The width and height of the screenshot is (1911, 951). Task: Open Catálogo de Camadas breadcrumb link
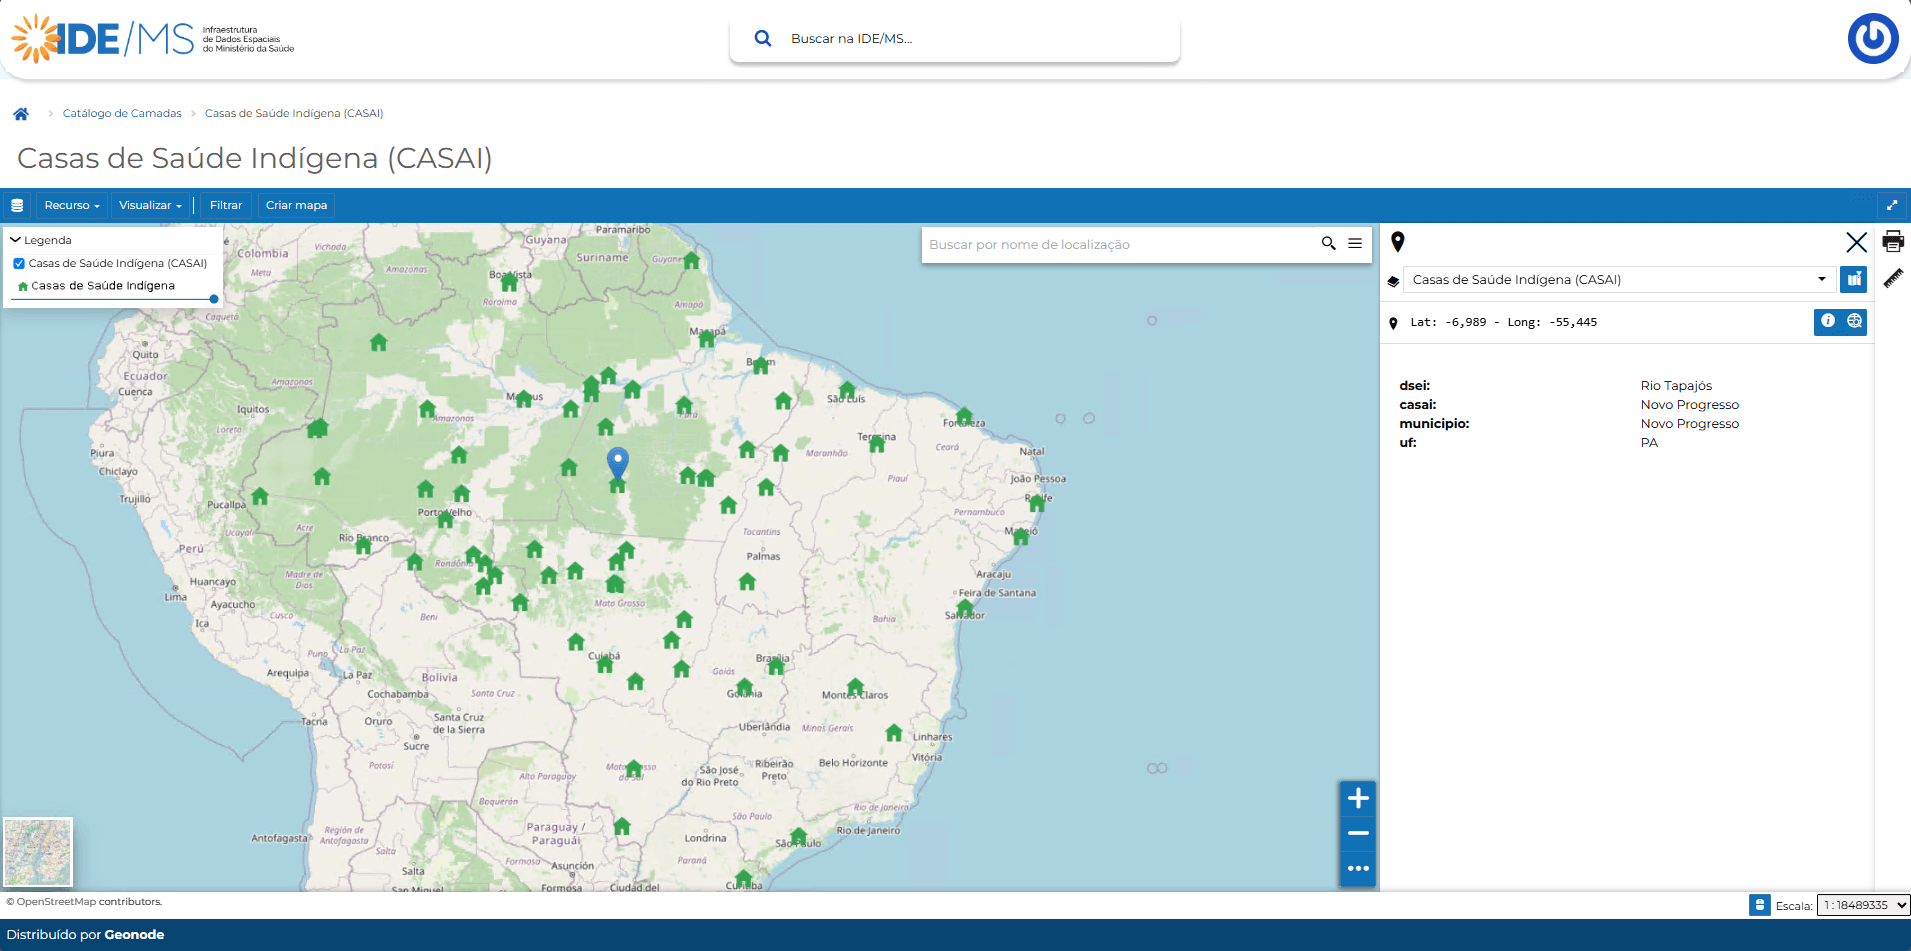tap(122, 114)
